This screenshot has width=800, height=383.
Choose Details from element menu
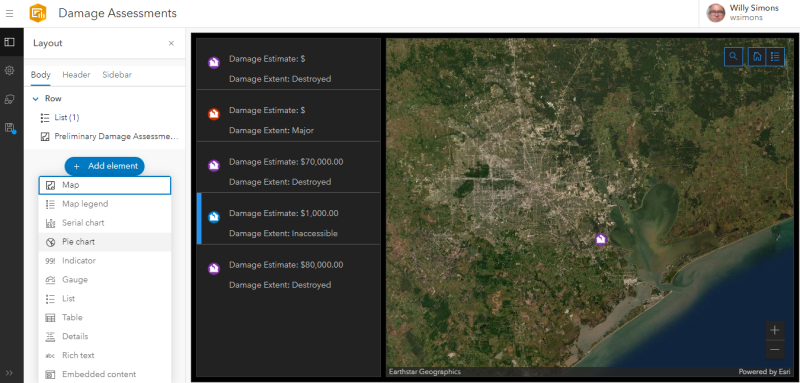(105, 336)
